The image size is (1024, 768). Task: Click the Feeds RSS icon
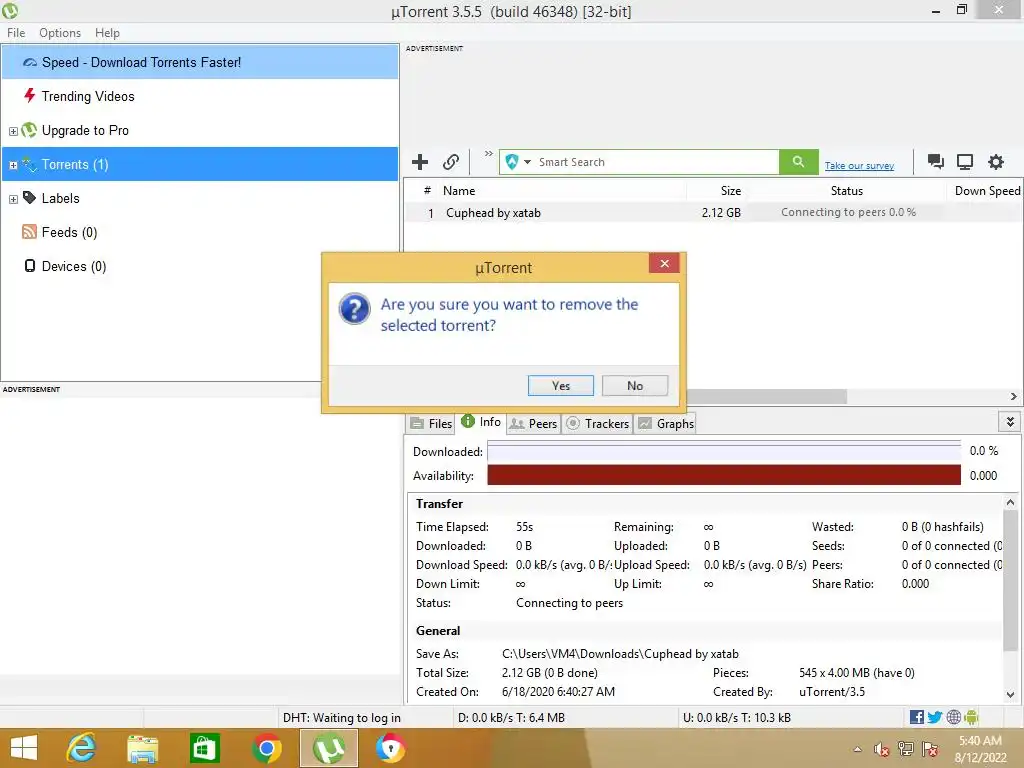(x=29, y=232)
